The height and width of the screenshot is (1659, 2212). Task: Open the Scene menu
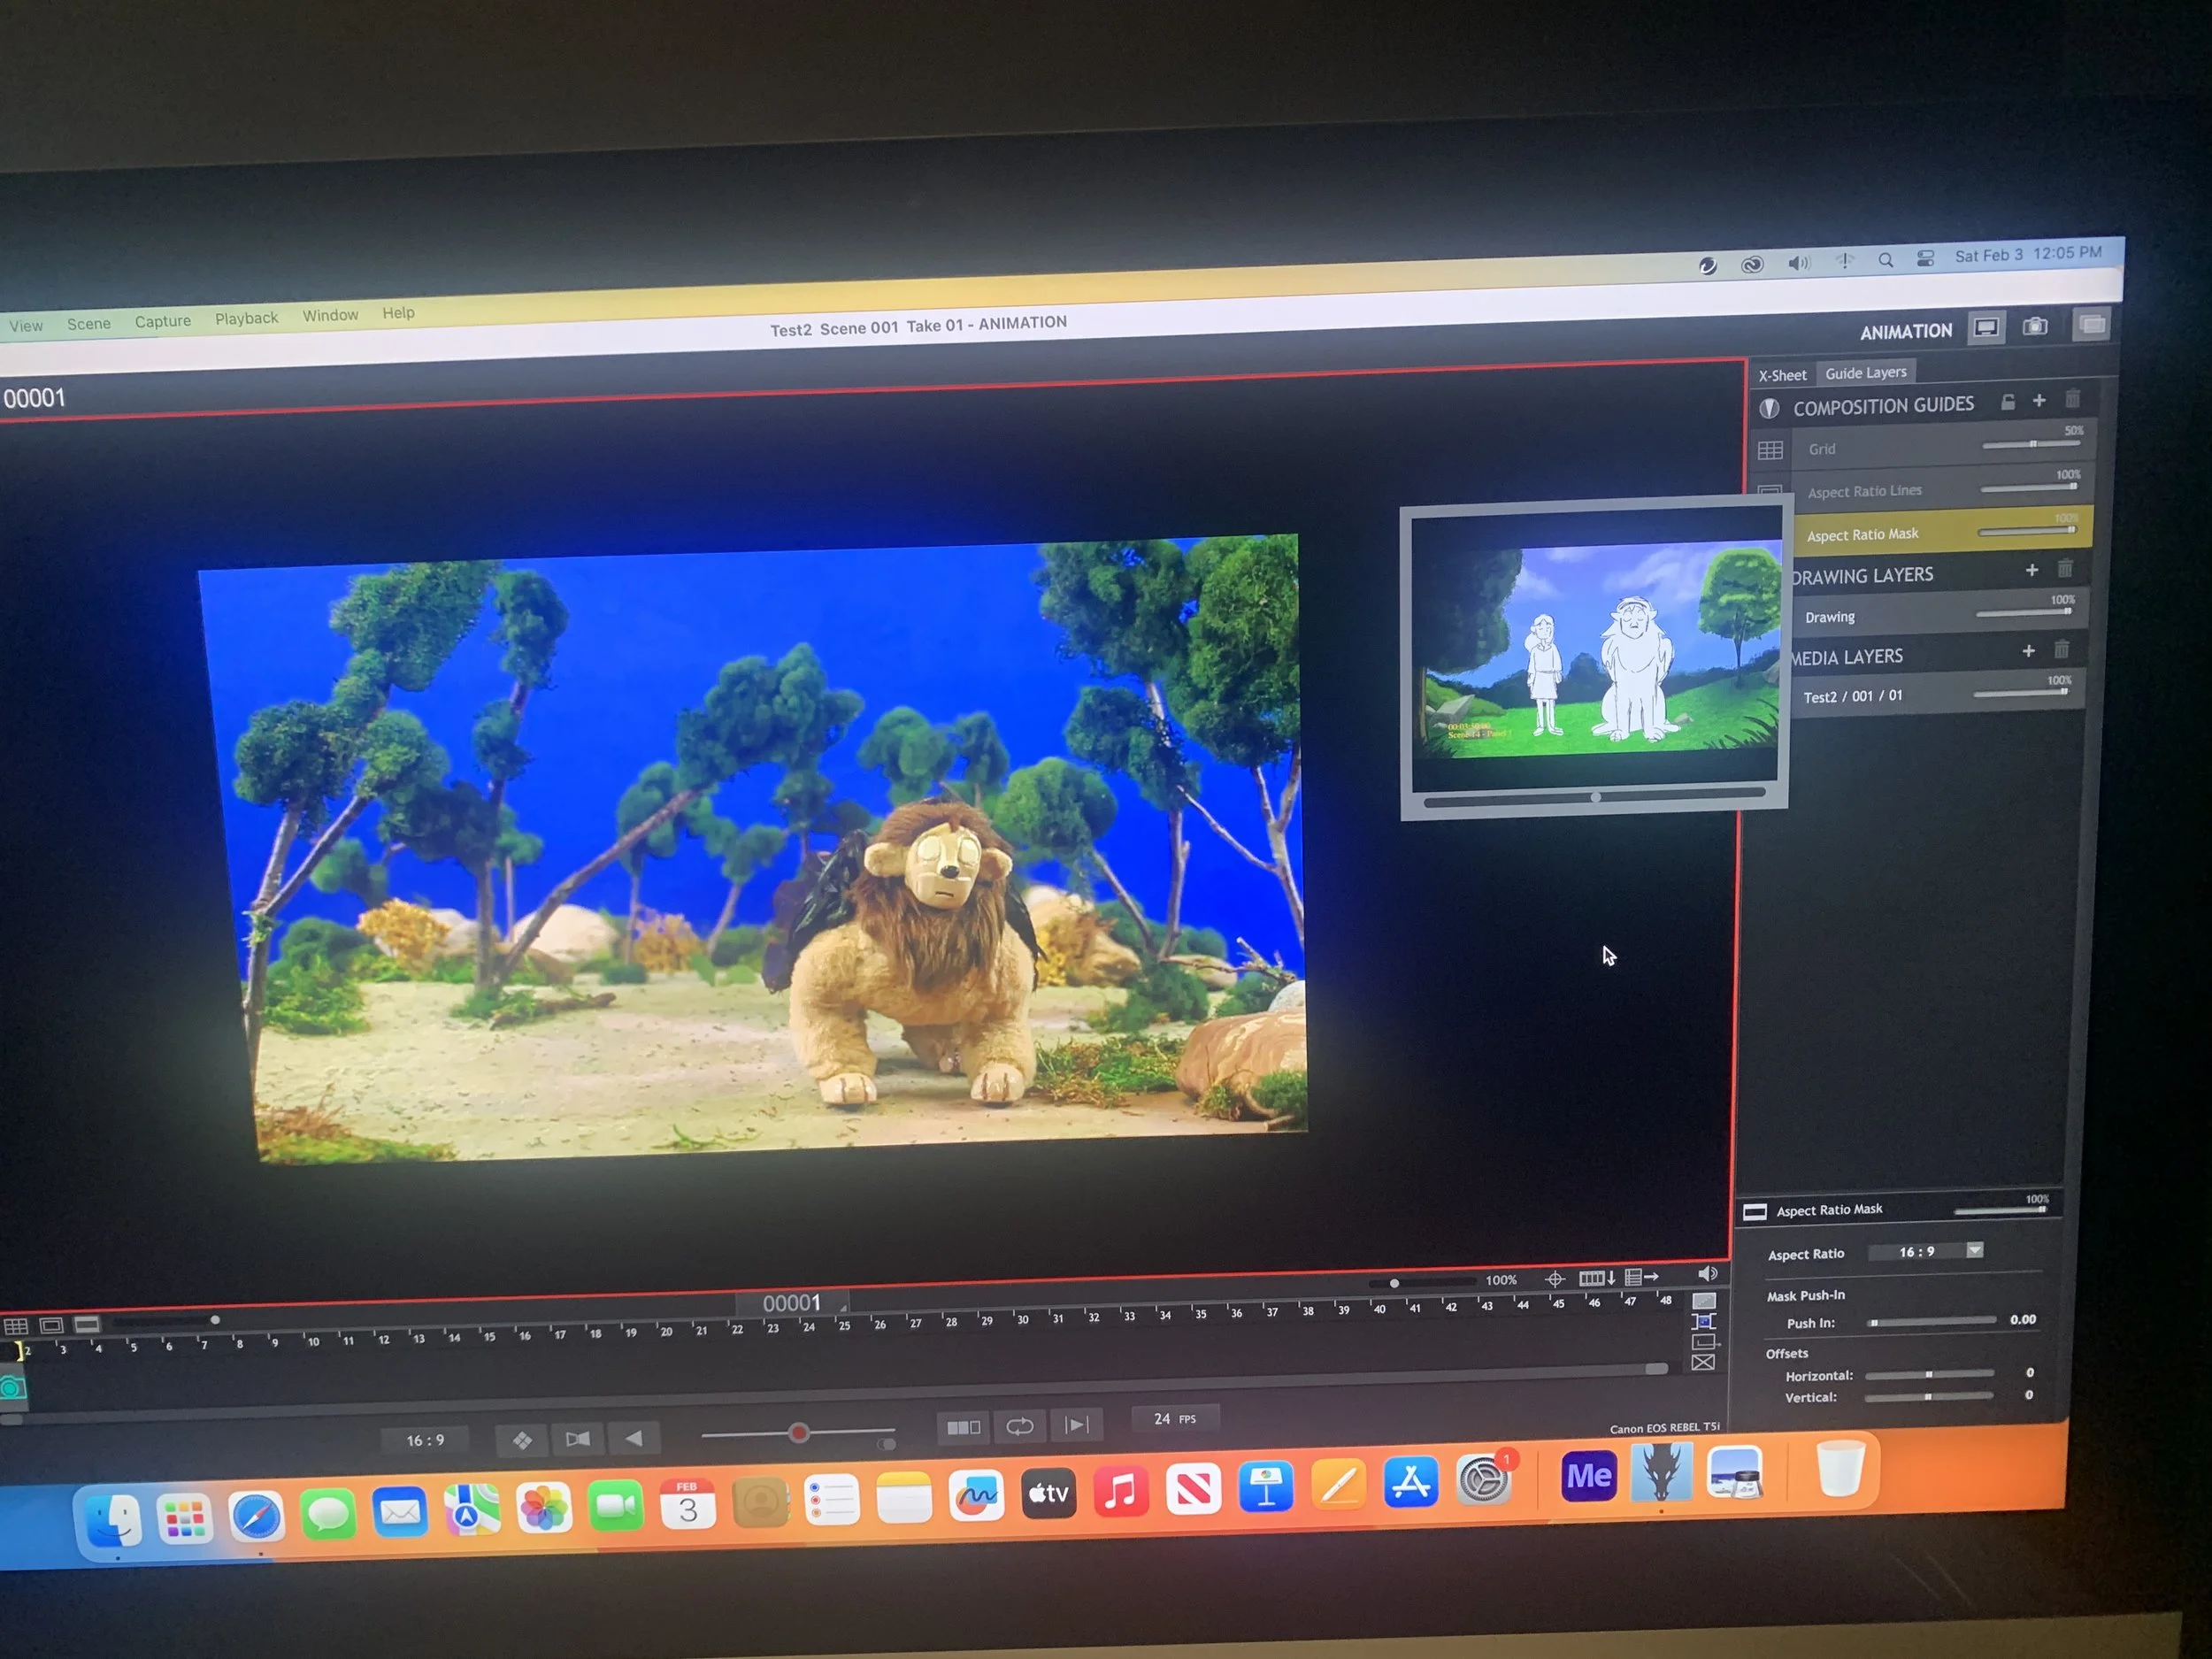pos(89,324)
